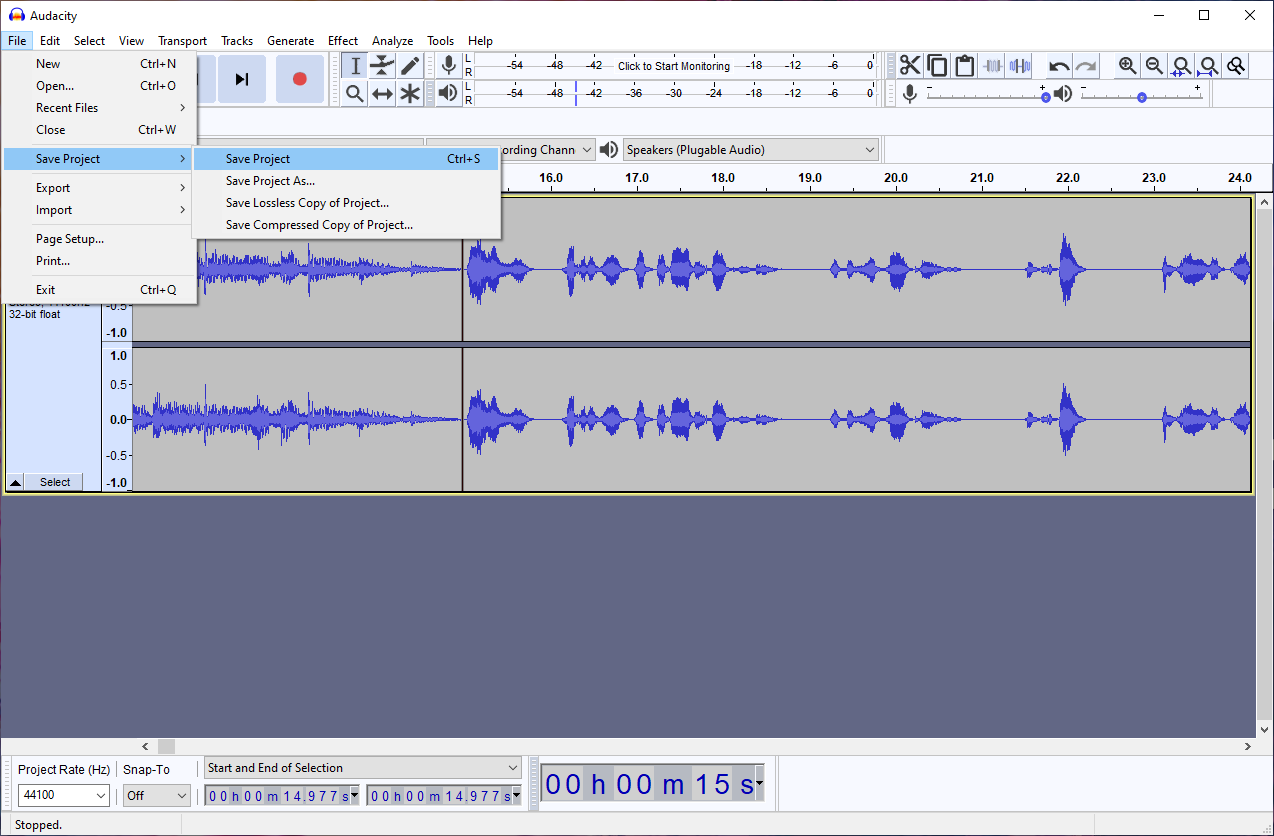Click the Copy icon
The height and width of the screenshot is (836, 1274).
click(937, 66)
